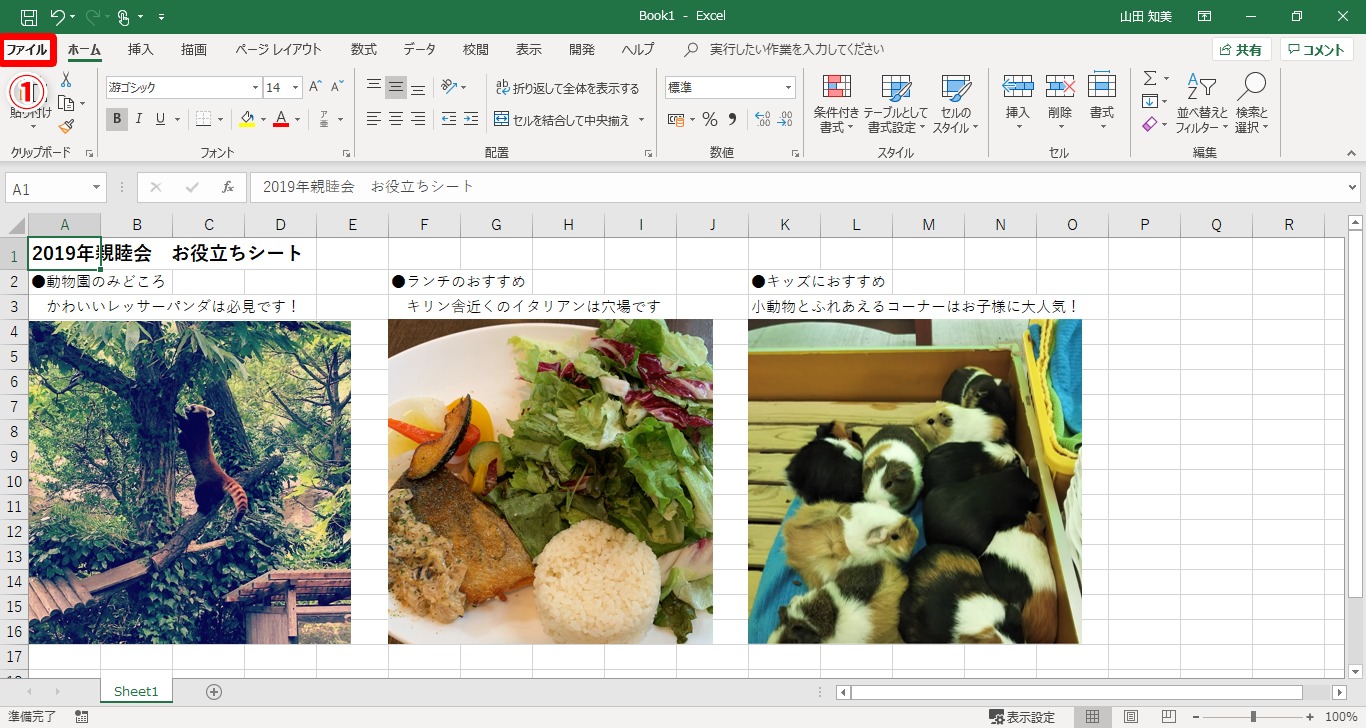
Task: Open テーブルとして書式設定 gallery
Action: (x=896, y=104)
